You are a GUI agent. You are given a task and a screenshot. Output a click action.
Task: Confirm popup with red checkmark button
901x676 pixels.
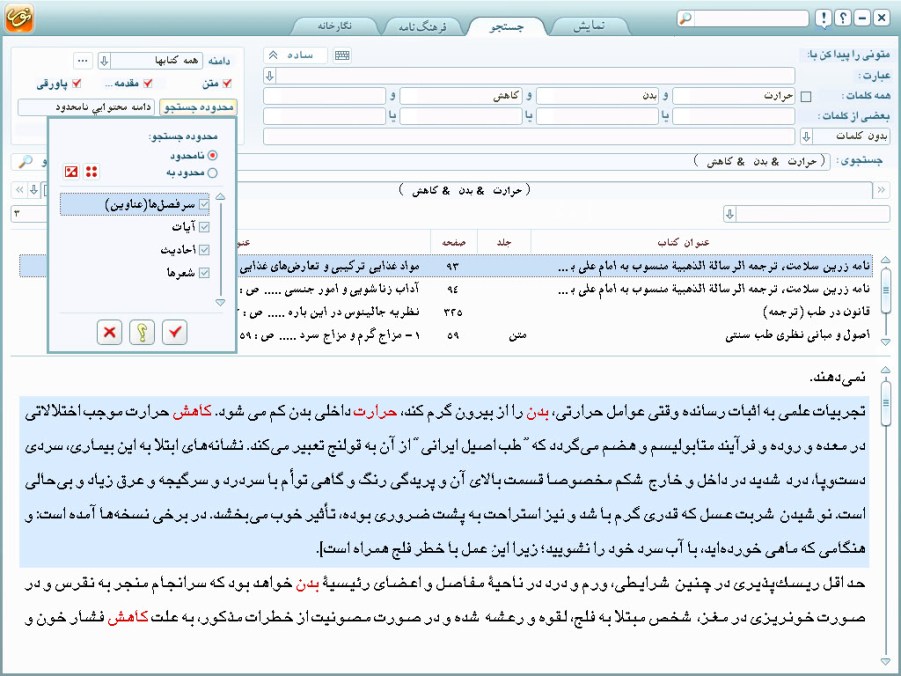(x=175, y=332)
